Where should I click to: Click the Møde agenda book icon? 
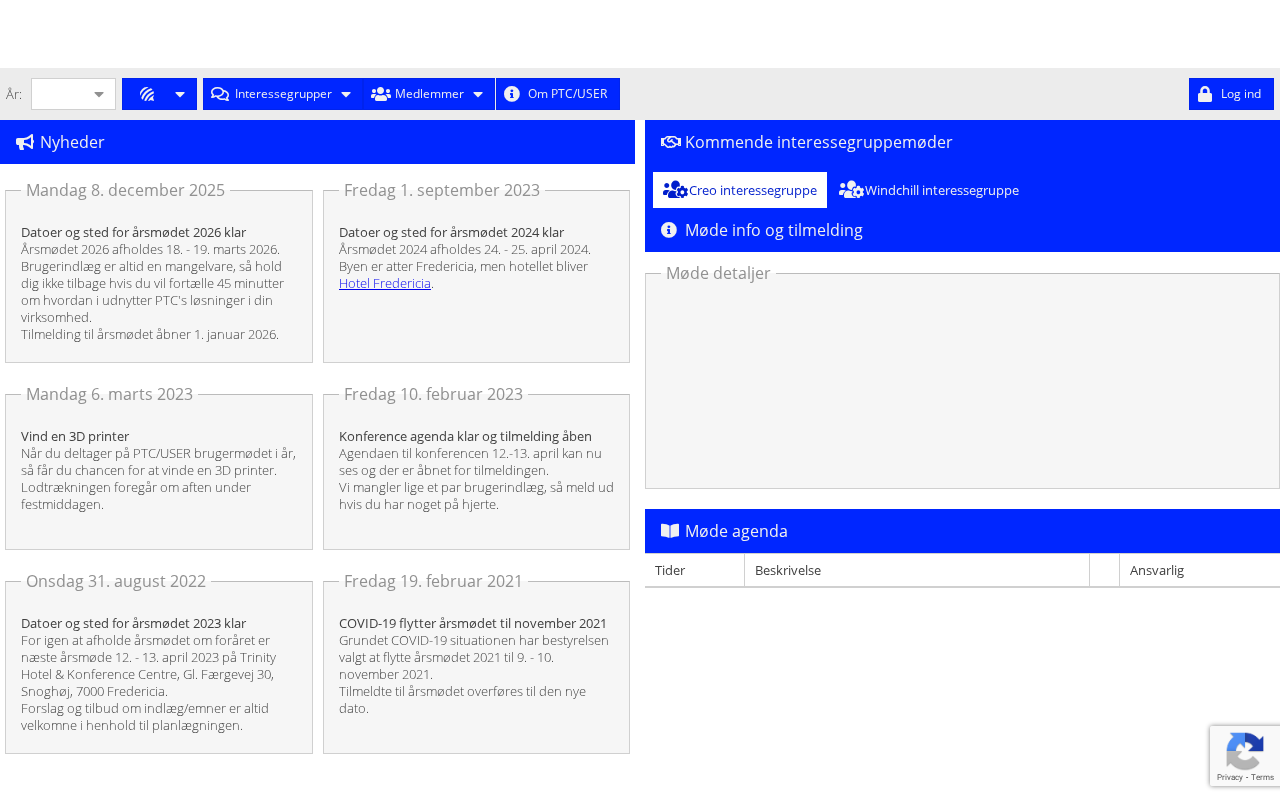tap(670, 531)
